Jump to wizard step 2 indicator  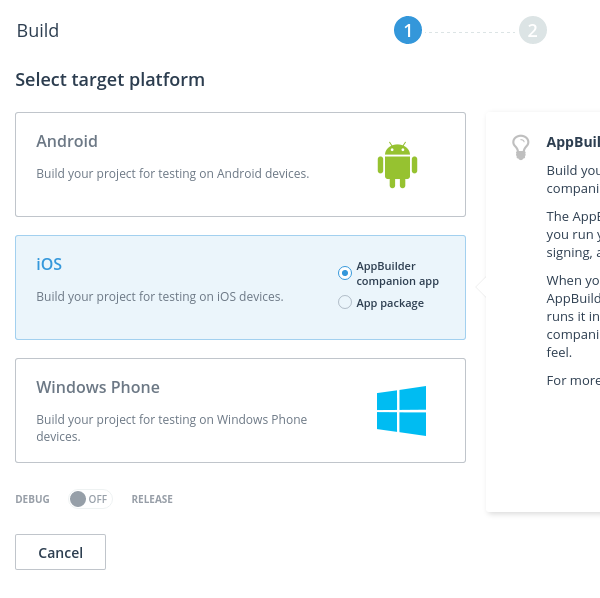[x=533, y=30]
